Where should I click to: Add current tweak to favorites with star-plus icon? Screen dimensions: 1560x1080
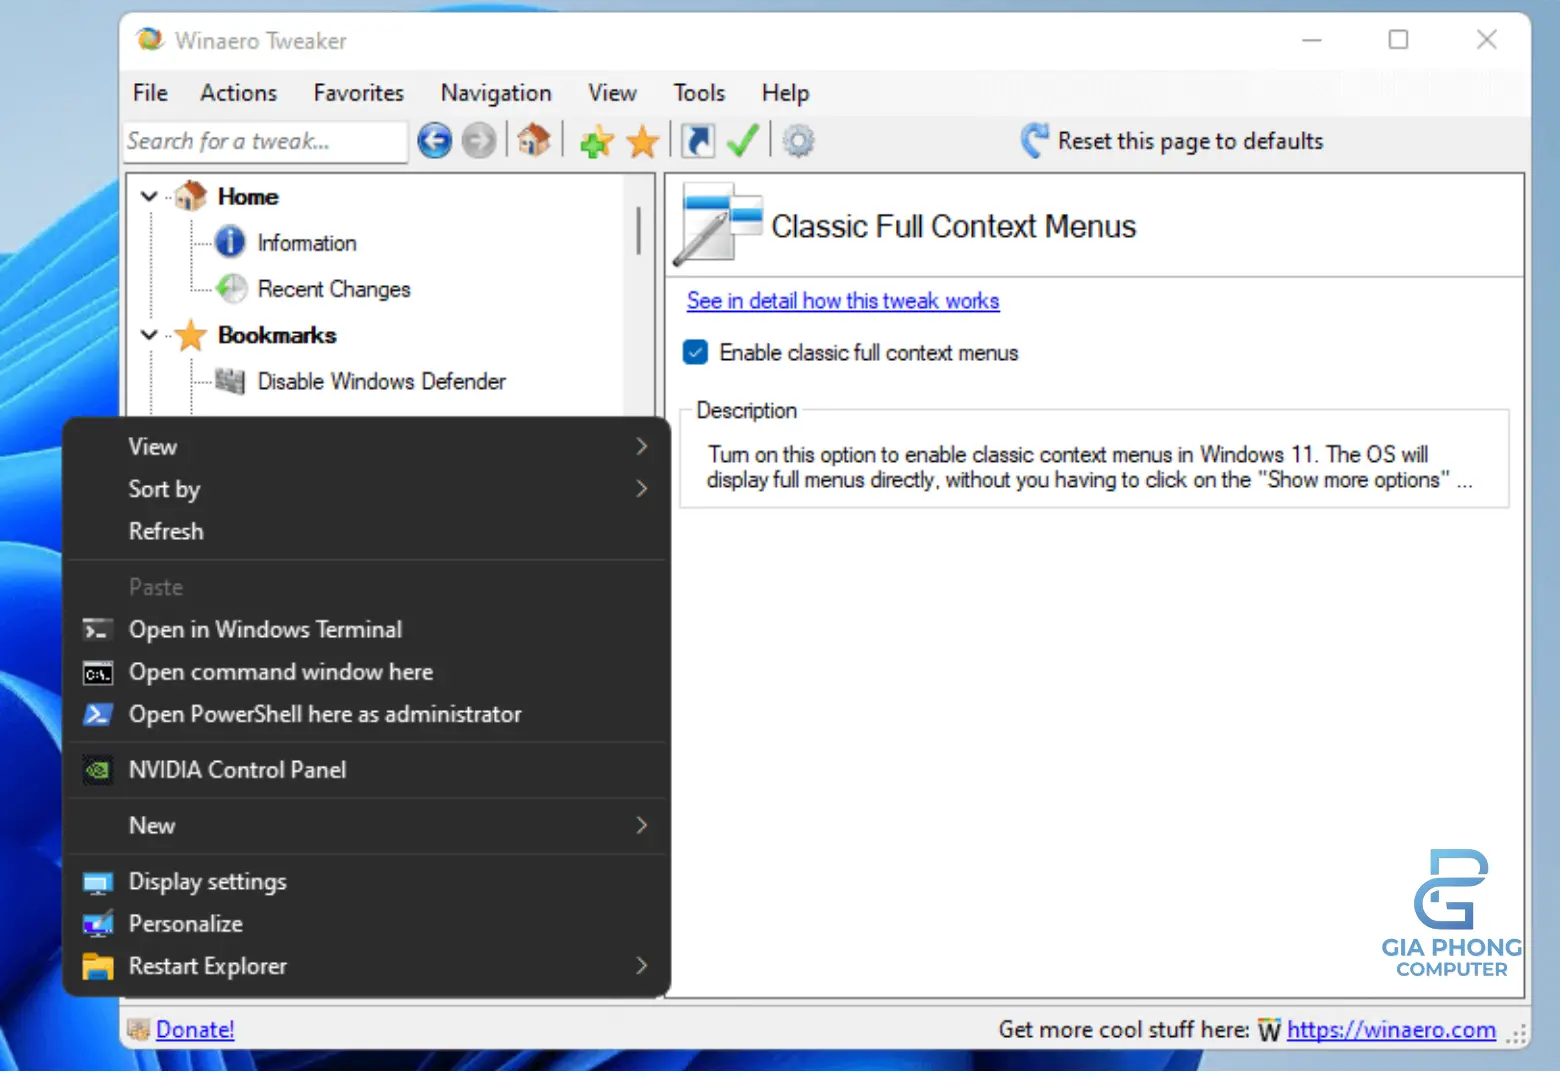pyautogui.click(x=595, y=141)
